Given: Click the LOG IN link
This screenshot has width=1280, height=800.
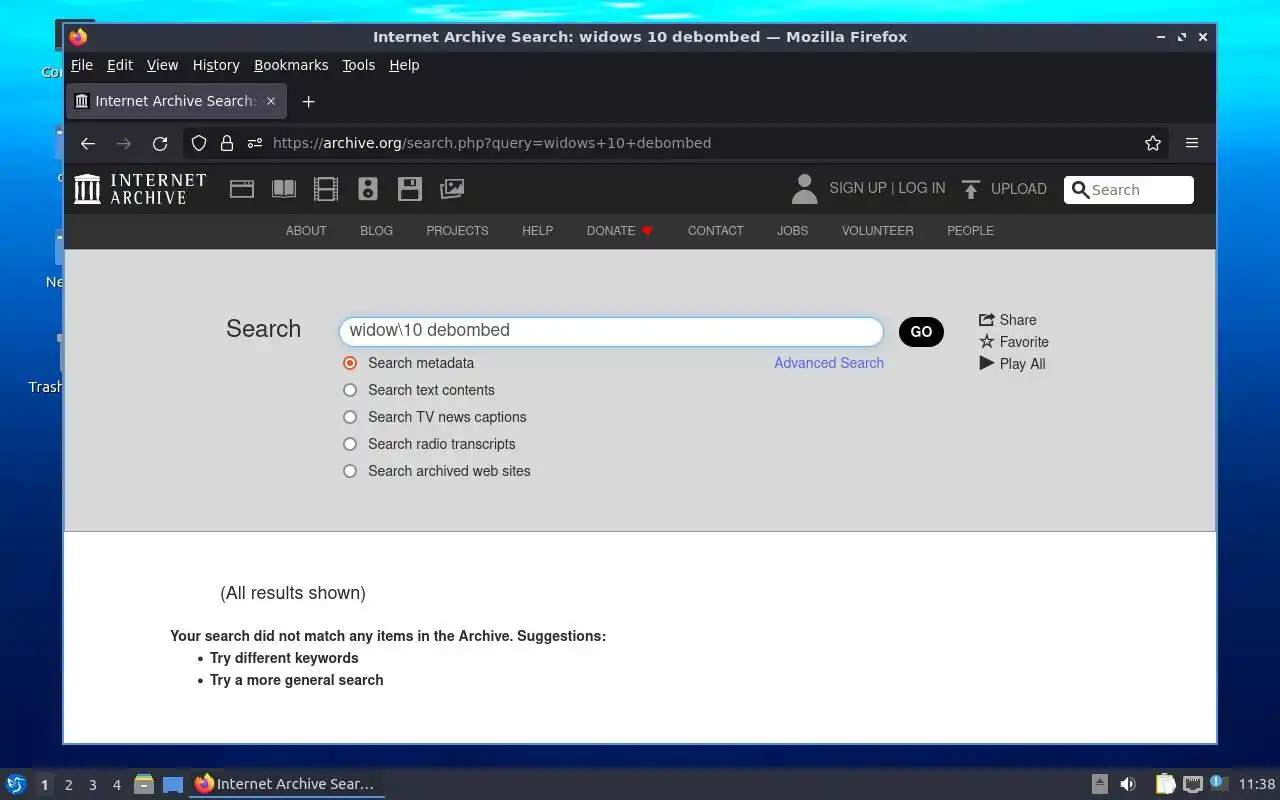Looking at the screenshot, I should (922, 188).
